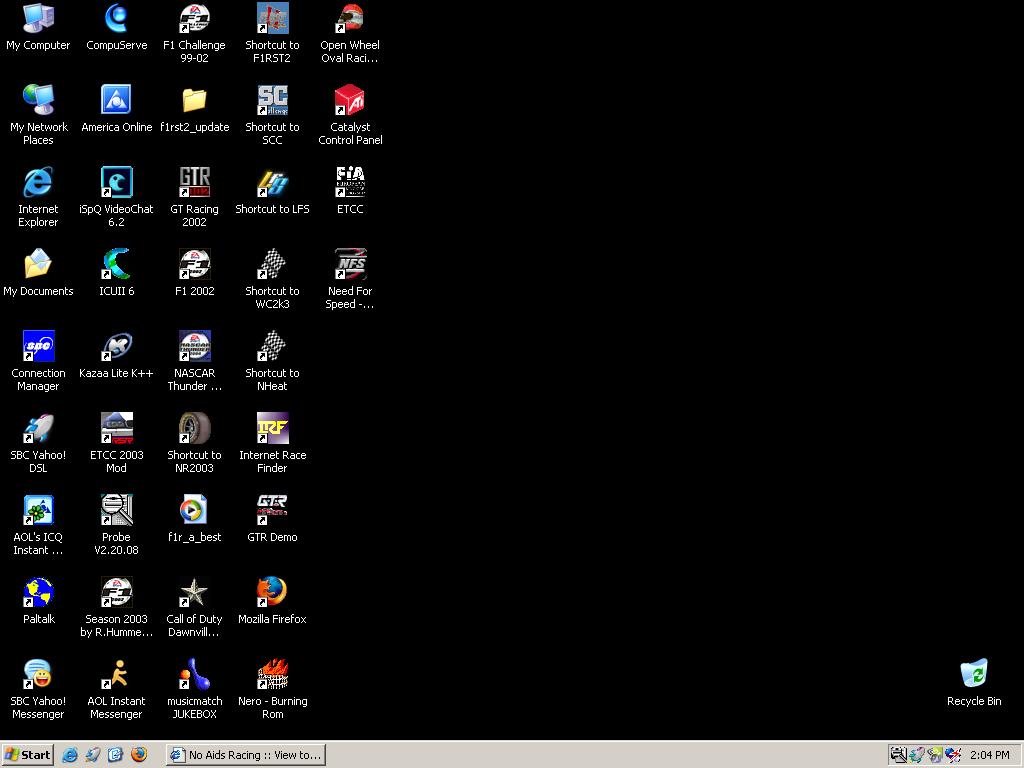Select the Paltalk desktop icon

click(x=38, y=592)
